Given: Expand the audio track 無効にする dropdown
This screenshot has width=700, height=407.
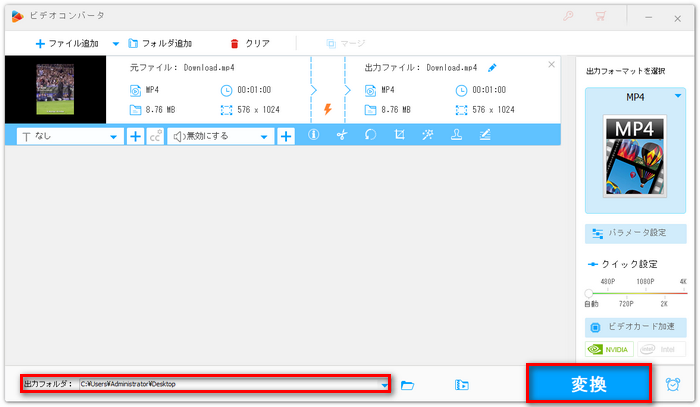Looking at the screenshot, I should tap(264, 136).
